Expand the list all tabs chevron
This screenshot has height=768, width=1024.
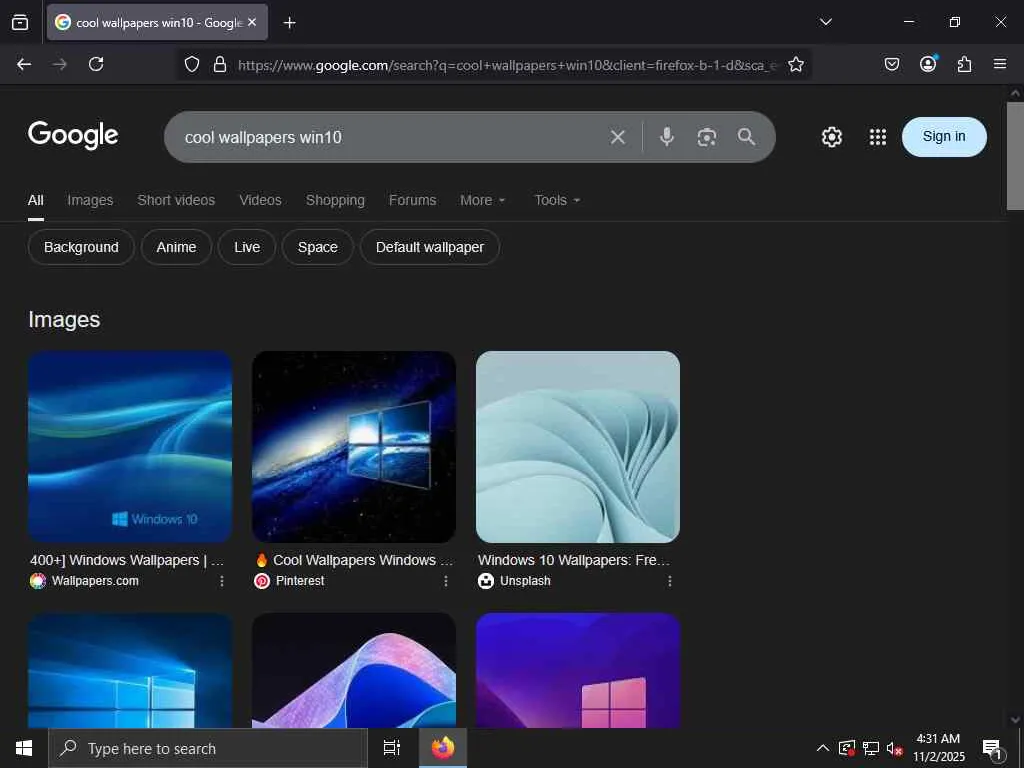(x=825, y=22)
